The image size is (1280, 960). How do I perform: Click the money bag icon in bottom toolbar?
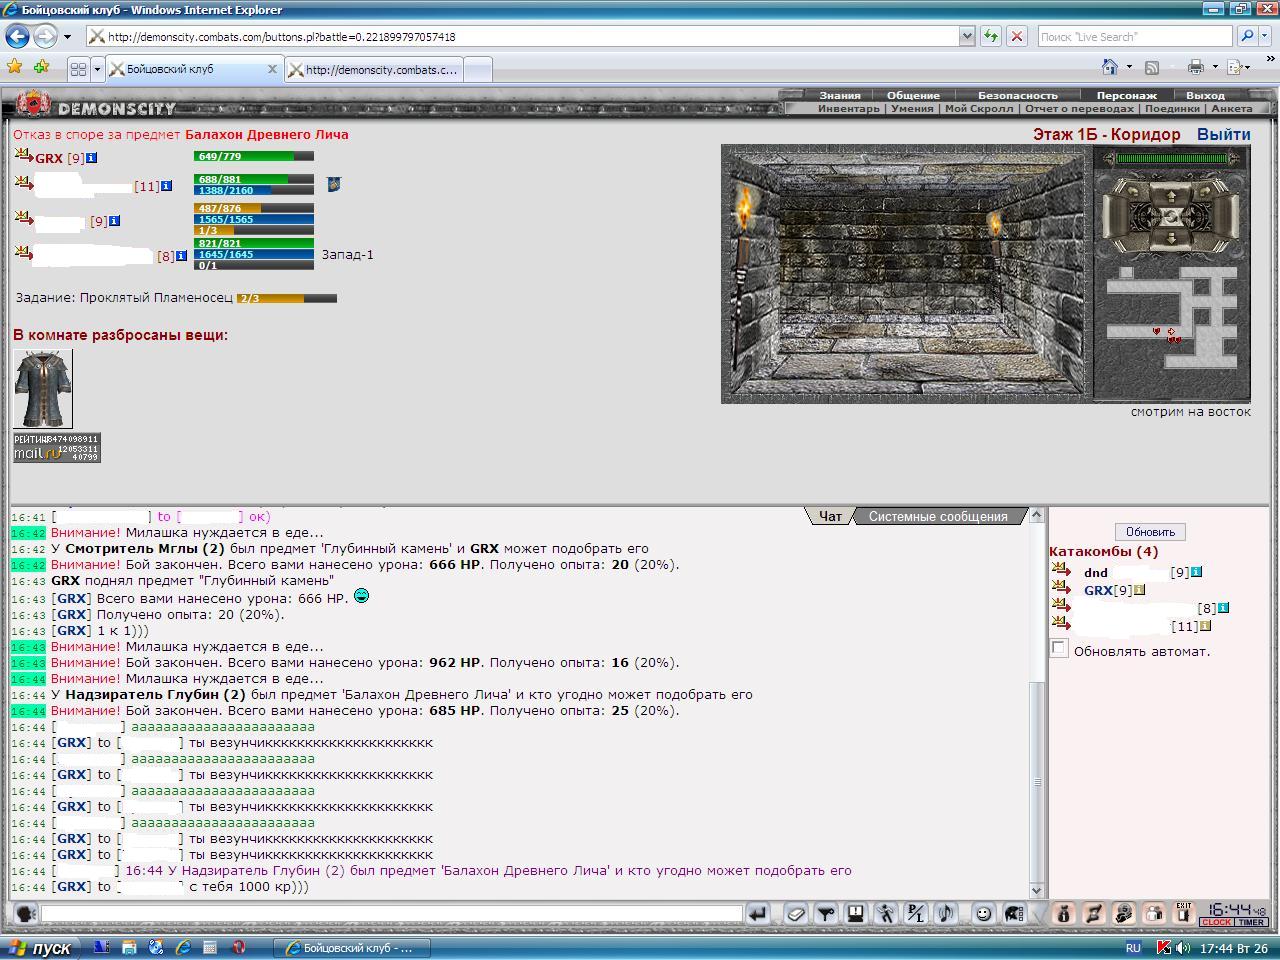click(x=1063, y=913)
